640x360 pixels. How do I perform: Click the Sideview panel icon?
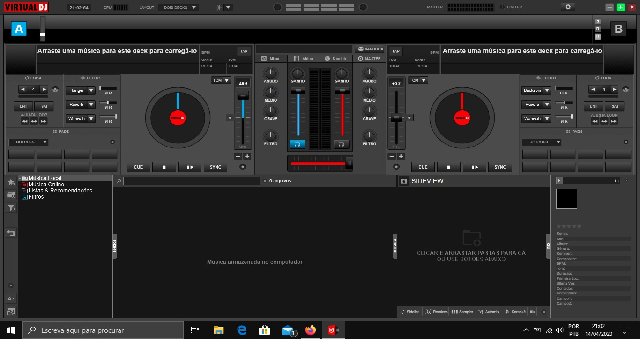click(x=404, y=181)
